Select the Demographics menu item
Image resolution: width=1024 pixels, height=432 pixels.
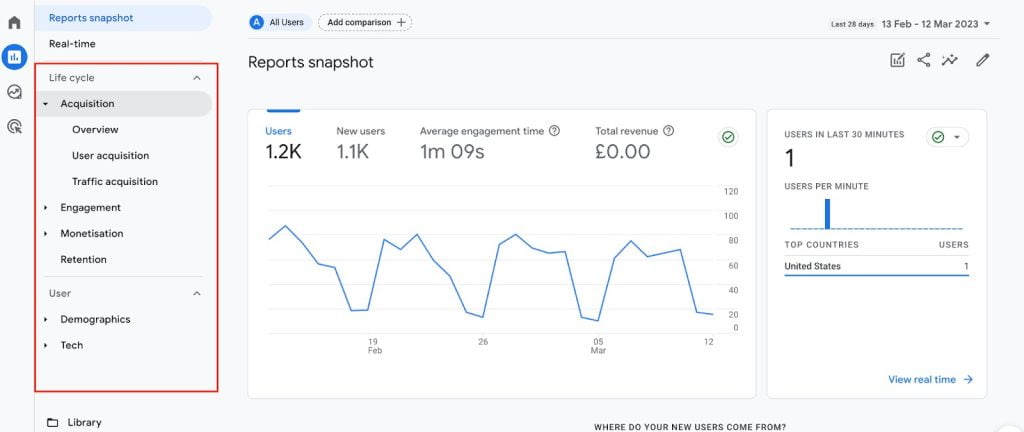[x=95, y=320]
